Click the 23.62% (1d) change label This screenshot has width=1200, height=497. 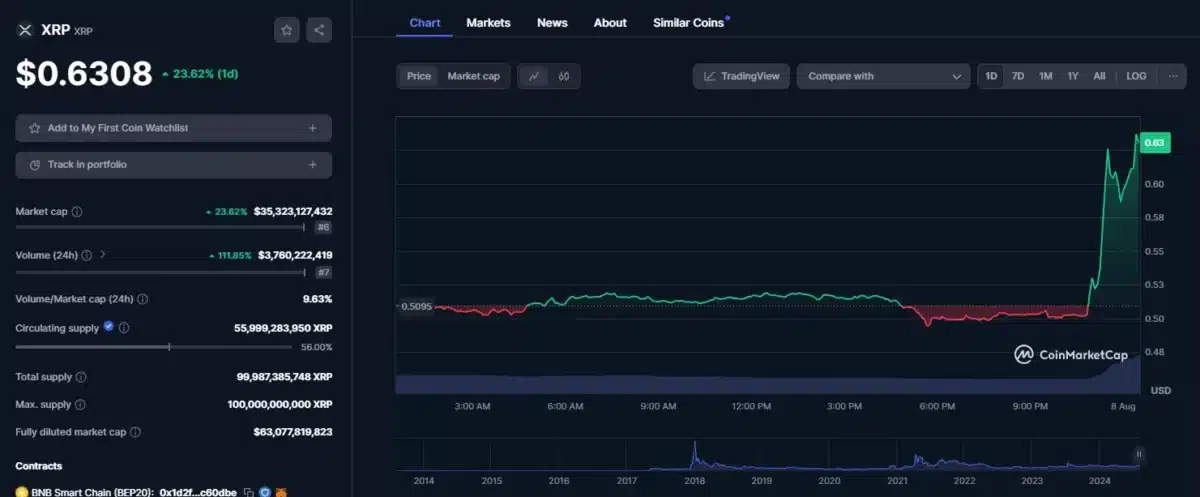pyautogui.click(x=200, y=73)
